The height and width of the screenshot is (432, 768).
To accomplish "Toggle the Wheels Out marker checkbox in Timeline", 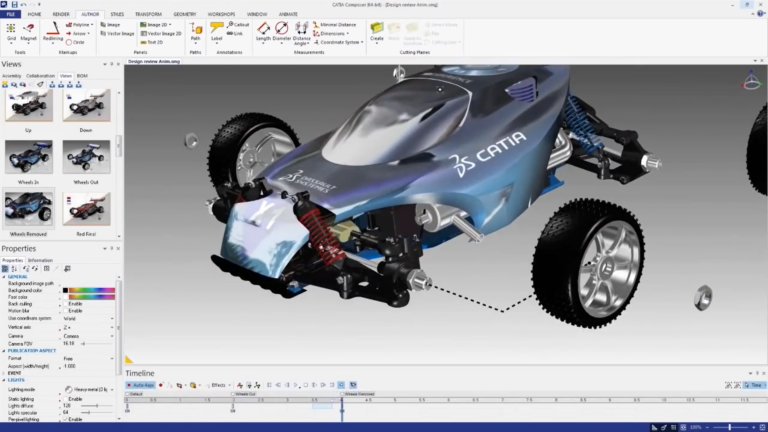I will pyautogui.click(x=233, y=394).
